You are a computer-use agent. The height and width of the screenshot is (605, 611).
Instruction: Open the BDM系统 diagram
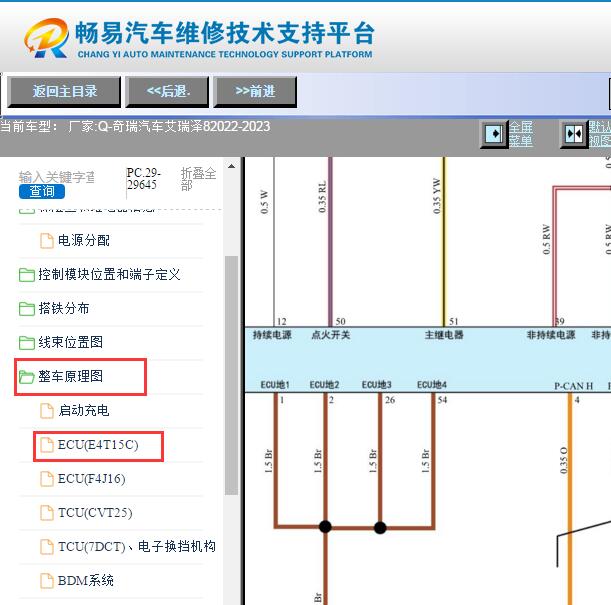[86, 580]
